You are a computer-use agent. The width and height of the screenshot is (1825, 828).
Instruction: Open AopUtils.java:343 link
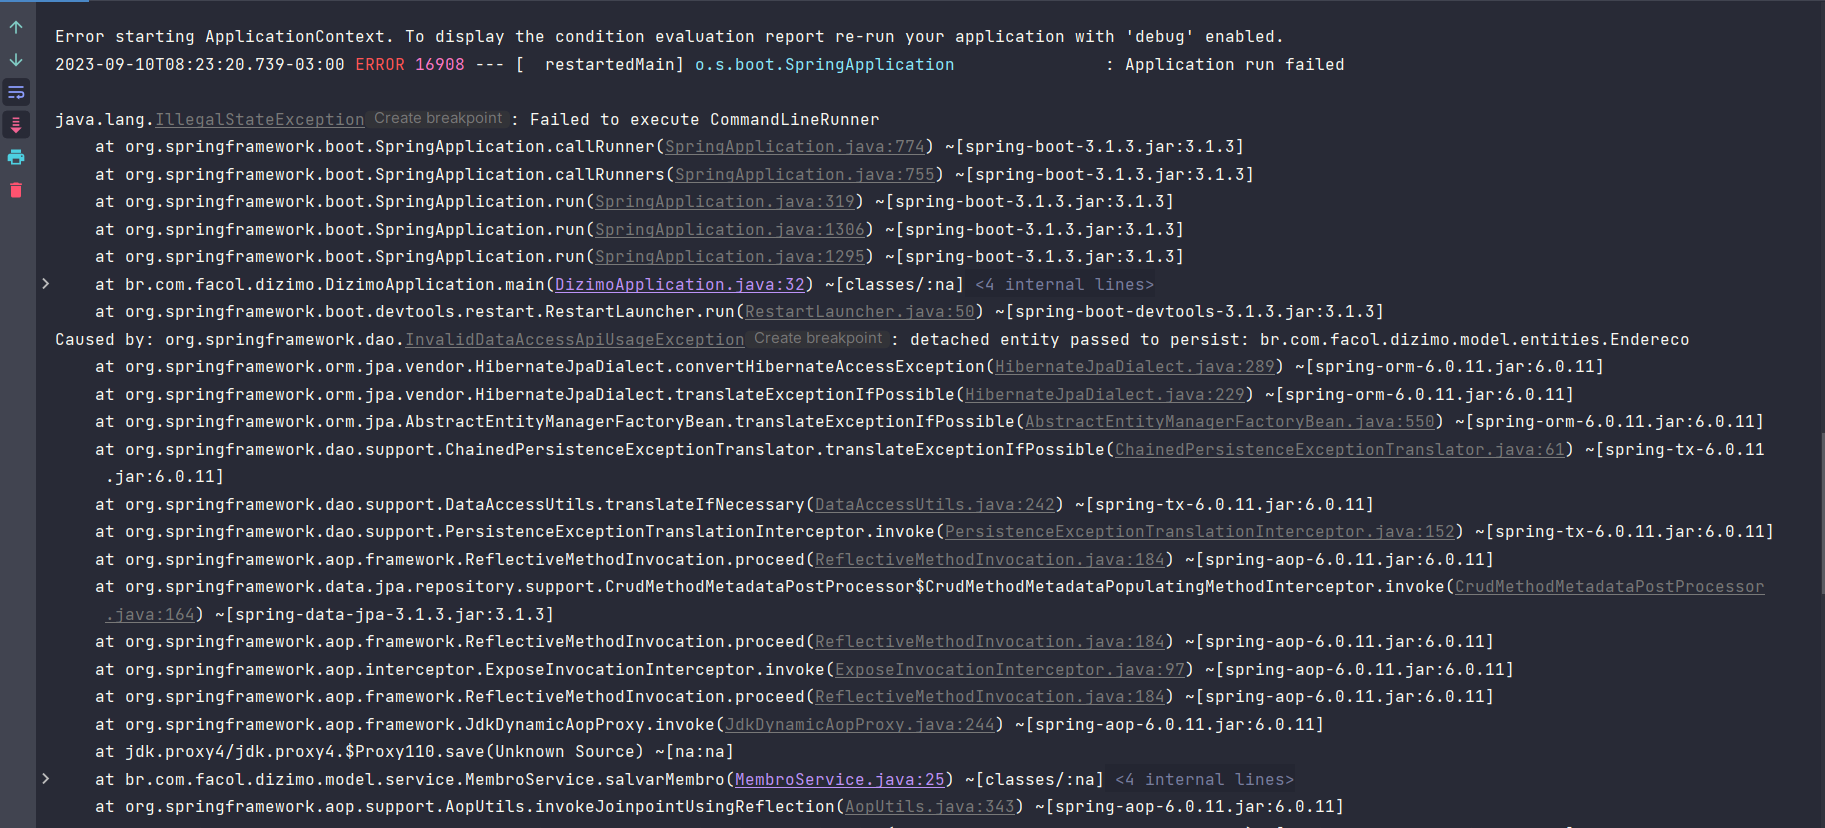pos(930,807)
